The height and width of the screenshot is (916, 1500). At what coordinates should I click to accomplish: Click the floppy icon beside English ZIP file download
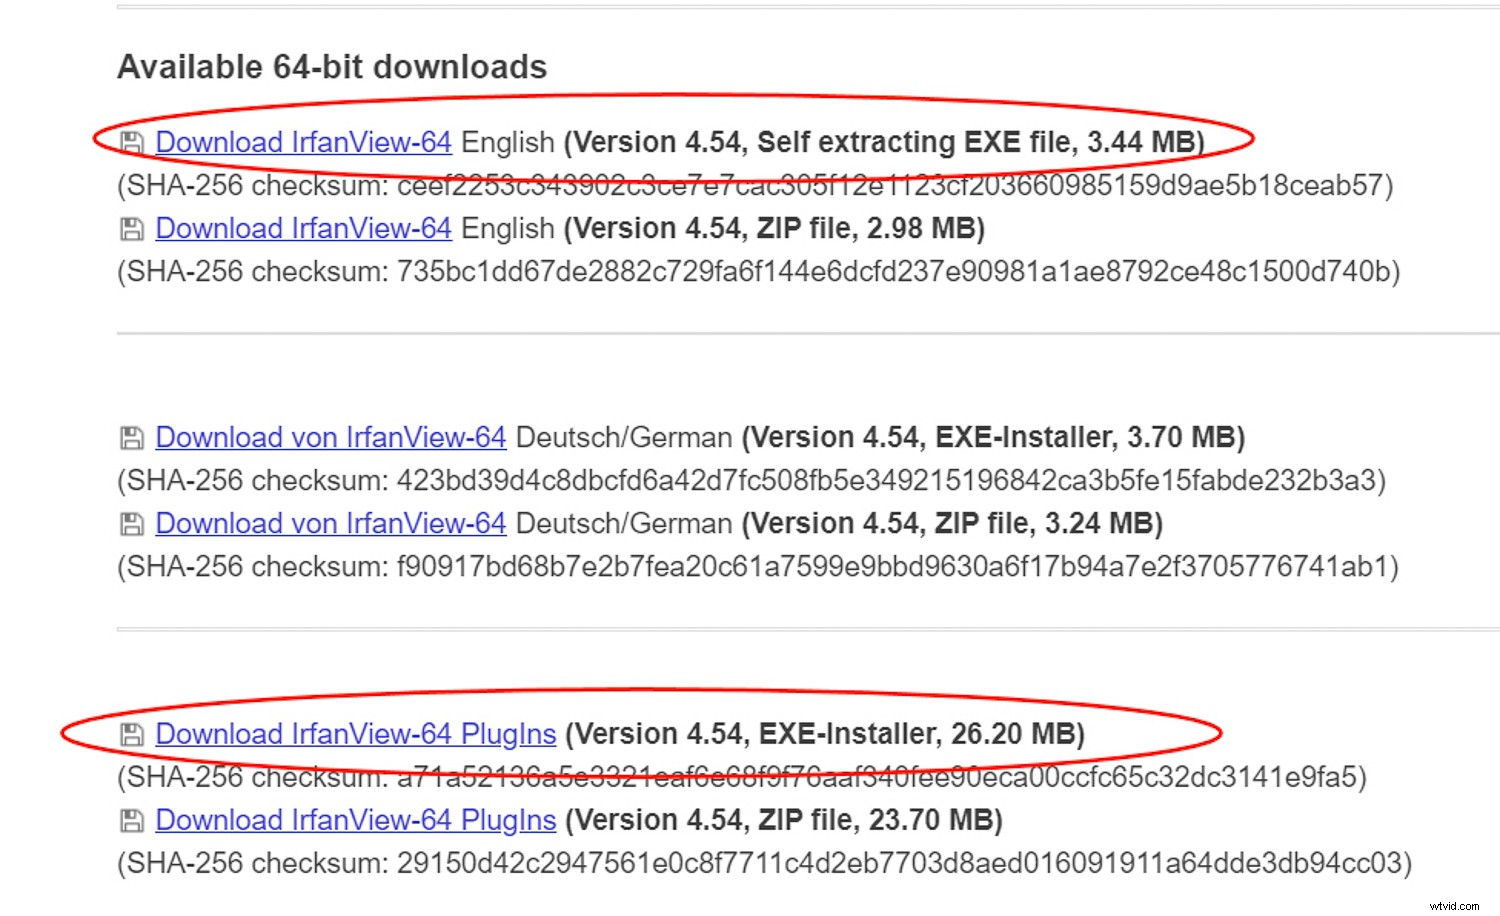point(132,229)
